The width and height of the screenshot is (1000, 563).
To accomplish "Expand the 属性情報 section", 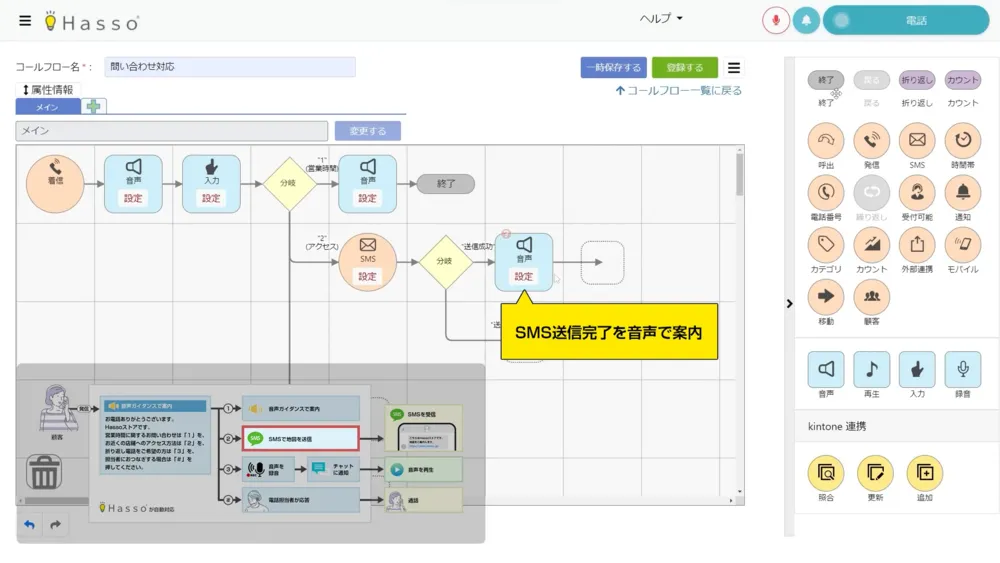I will pos(48,90).
